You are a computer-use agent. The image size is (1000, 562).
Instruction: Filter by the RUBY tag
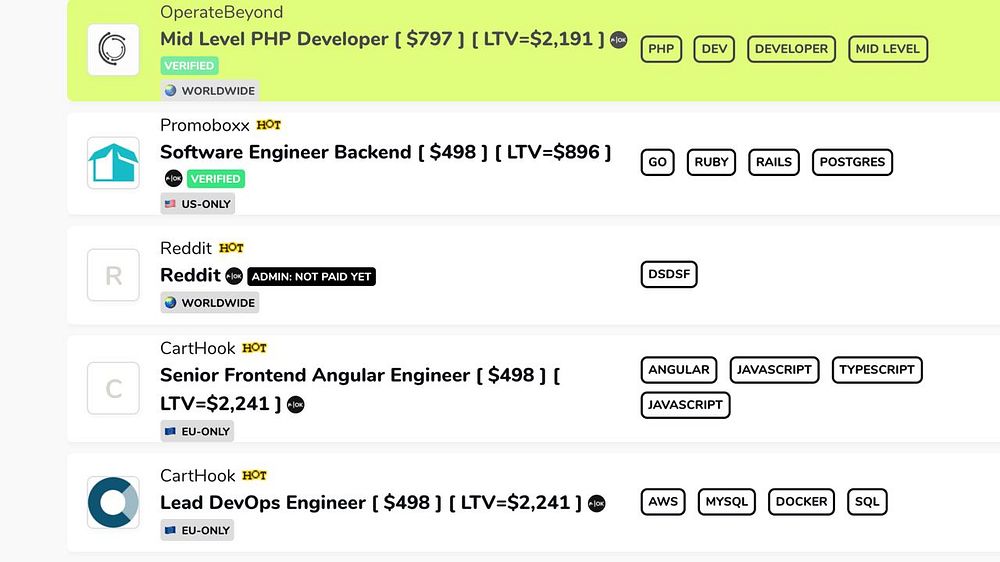pyautogui.click(x=711, y=162)
